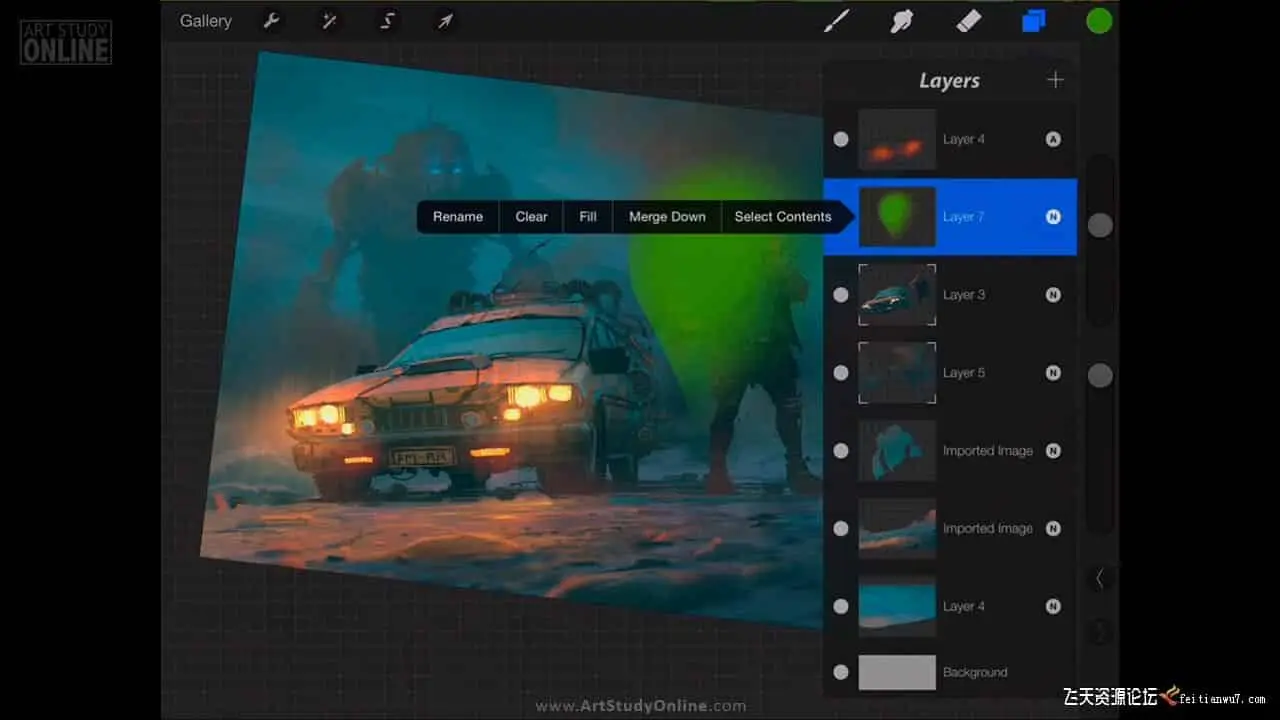Return to the Gallery

click(205, 21)
